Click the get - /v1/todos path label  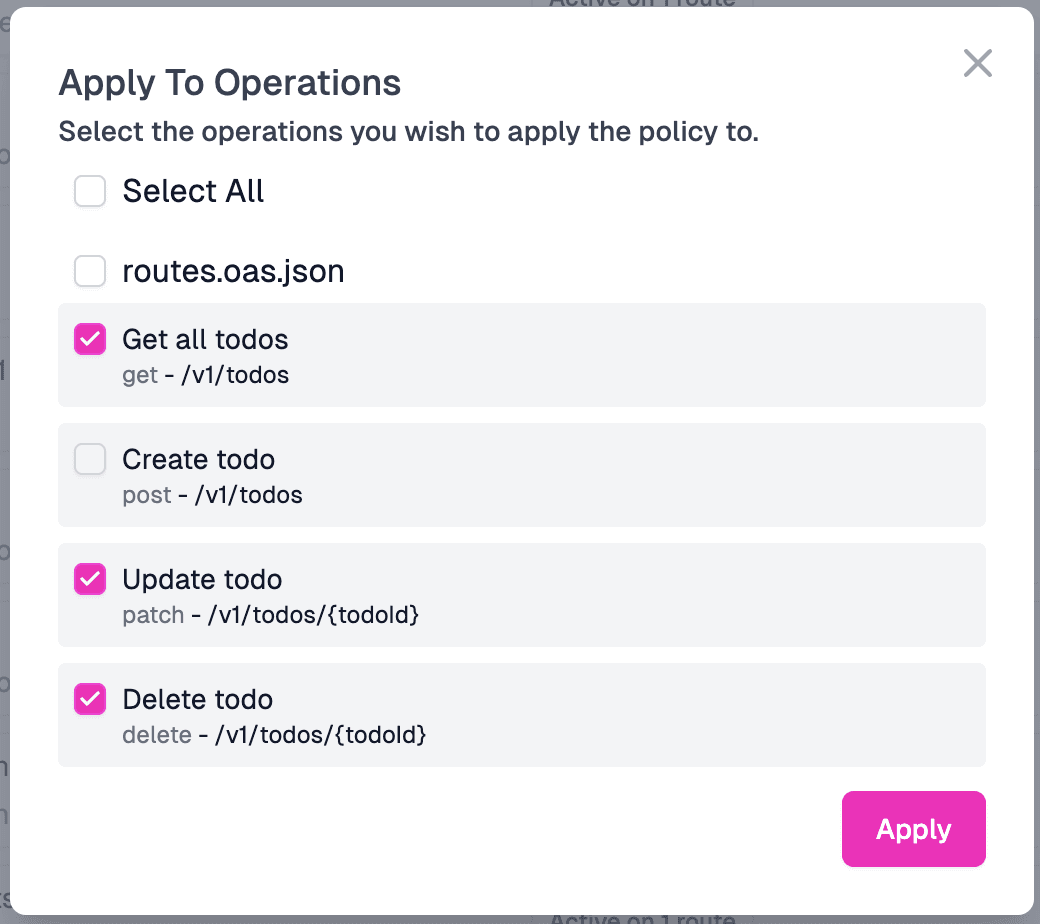pyautogui.click(x=205, y=375)
